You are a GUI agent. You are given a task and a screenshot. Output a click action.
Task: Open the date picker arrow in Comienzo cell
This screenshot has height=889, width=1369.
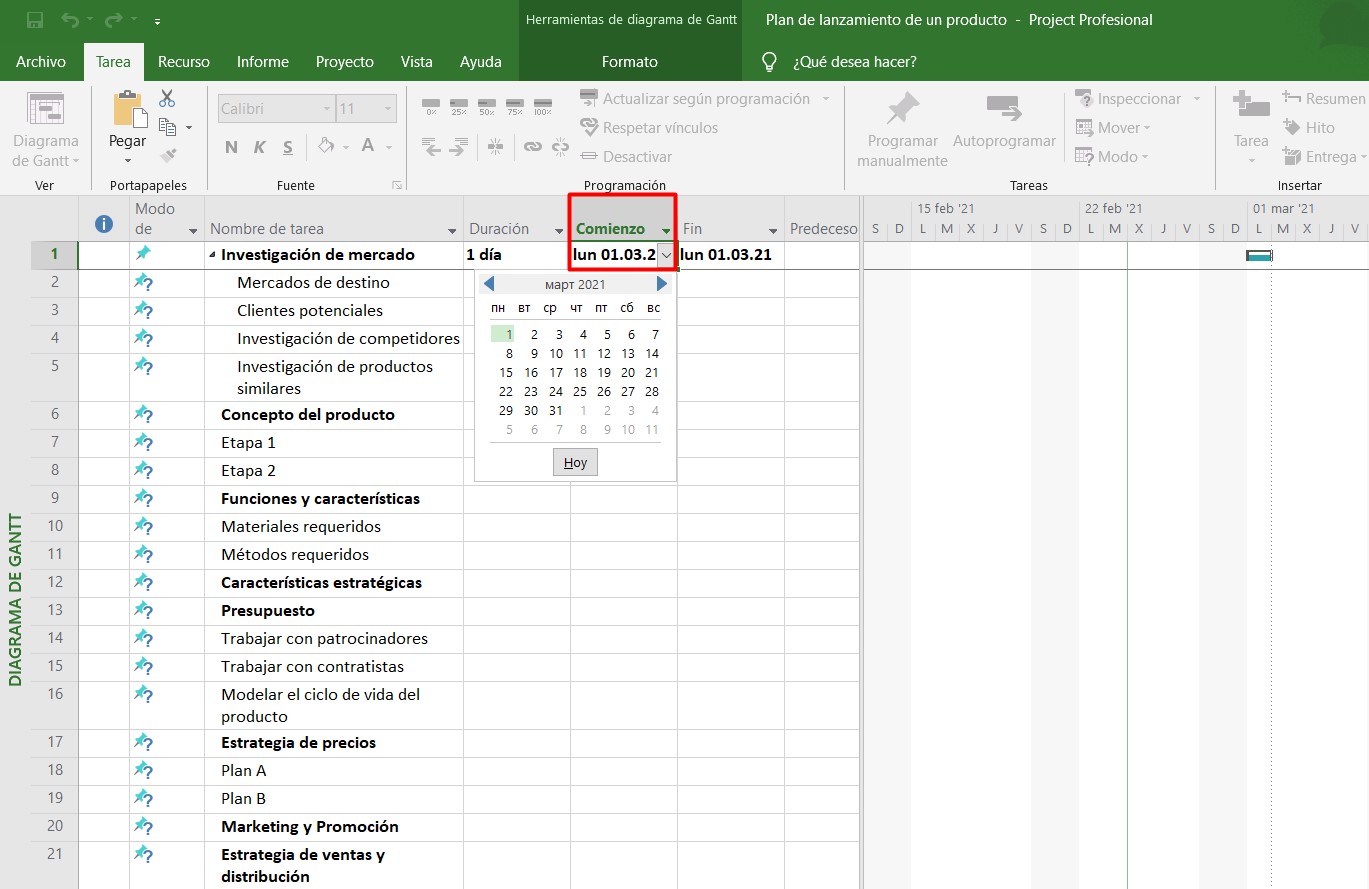coord(666,255)
